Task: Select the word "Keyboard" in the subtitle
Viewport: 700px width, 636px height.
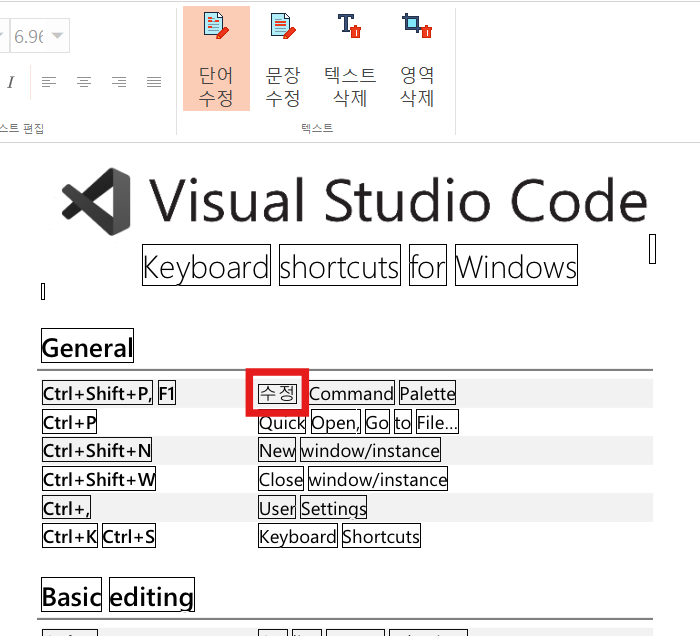Action: [x=206, y=265]
